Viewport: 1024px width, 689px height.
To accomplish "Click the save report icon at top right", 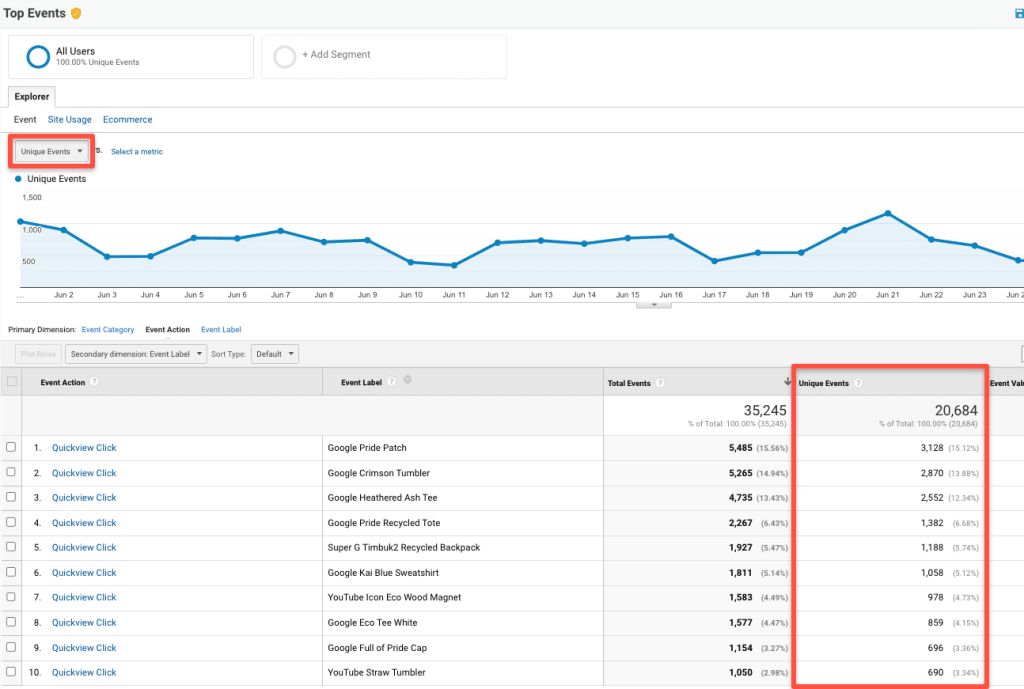I will pyautogui.click(x=1017, y=13).
